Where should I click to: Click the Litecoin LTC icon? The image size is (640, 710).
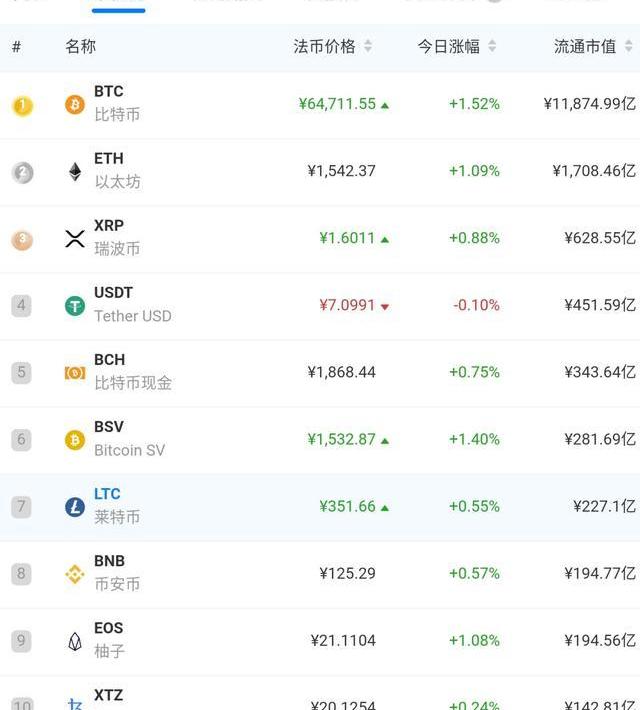point(75,507)
